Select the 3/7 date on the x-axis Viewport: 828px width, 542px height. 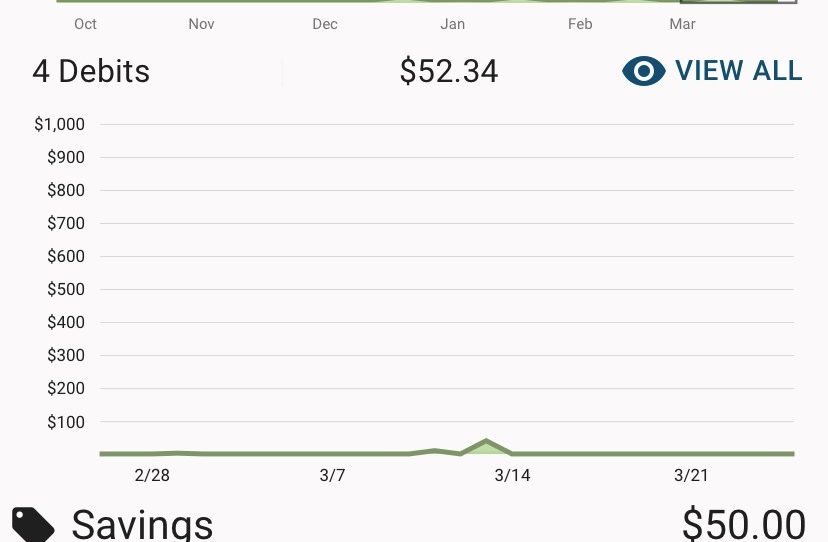coord(332,475)
